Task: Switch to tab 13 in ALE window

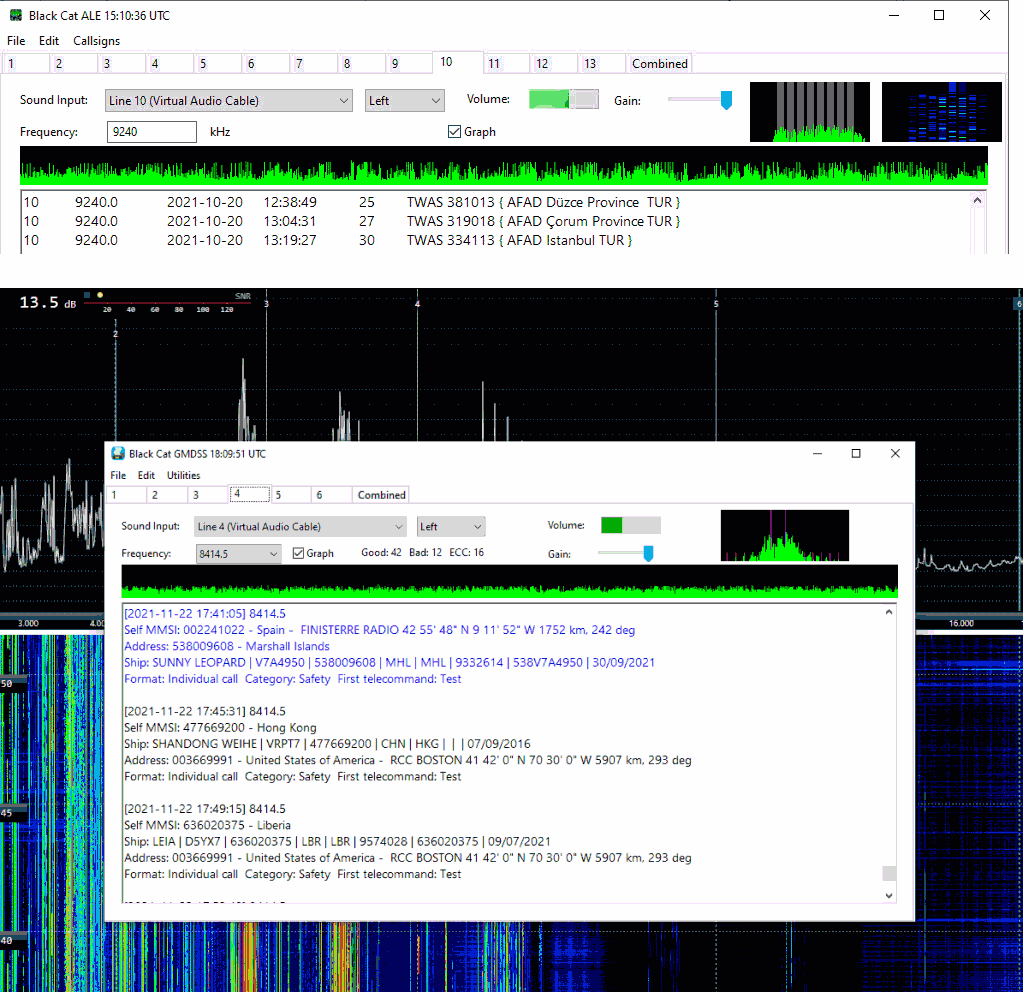Action: click(602, 63)
